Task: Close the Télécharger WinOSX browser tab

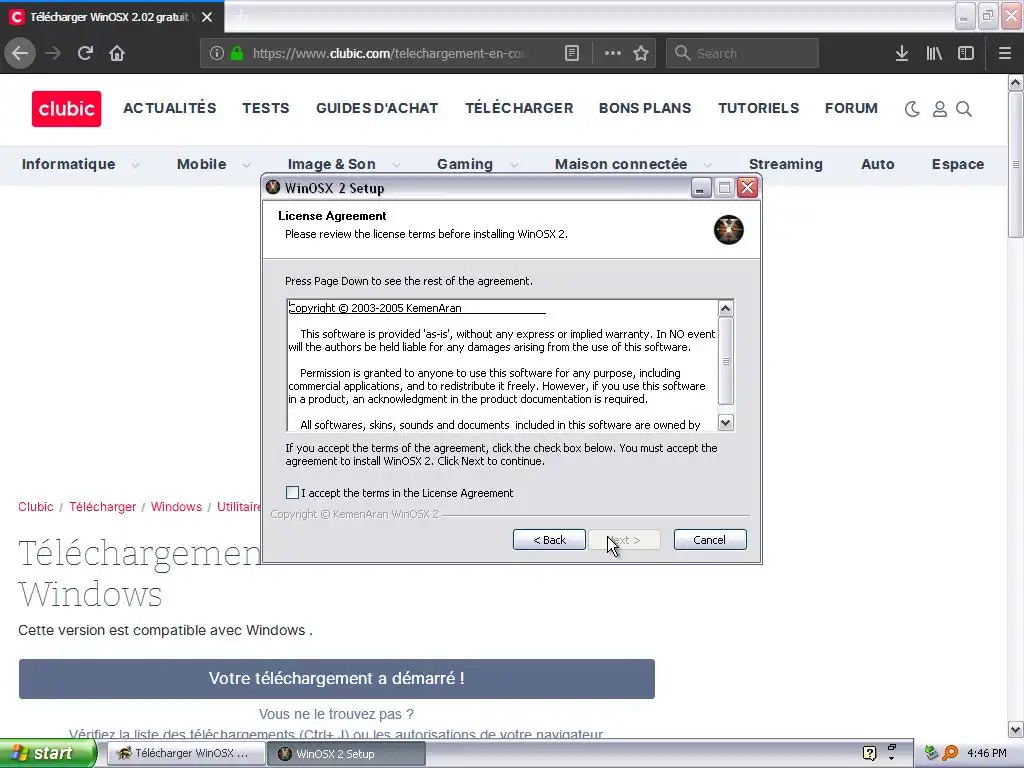Action: click(207, 17)
